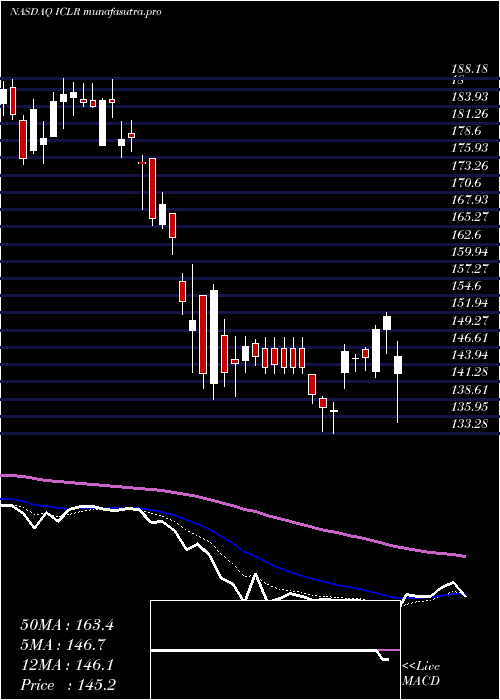
Task: Click the <<Live MACD label
Action: click(x=421, y=674)
